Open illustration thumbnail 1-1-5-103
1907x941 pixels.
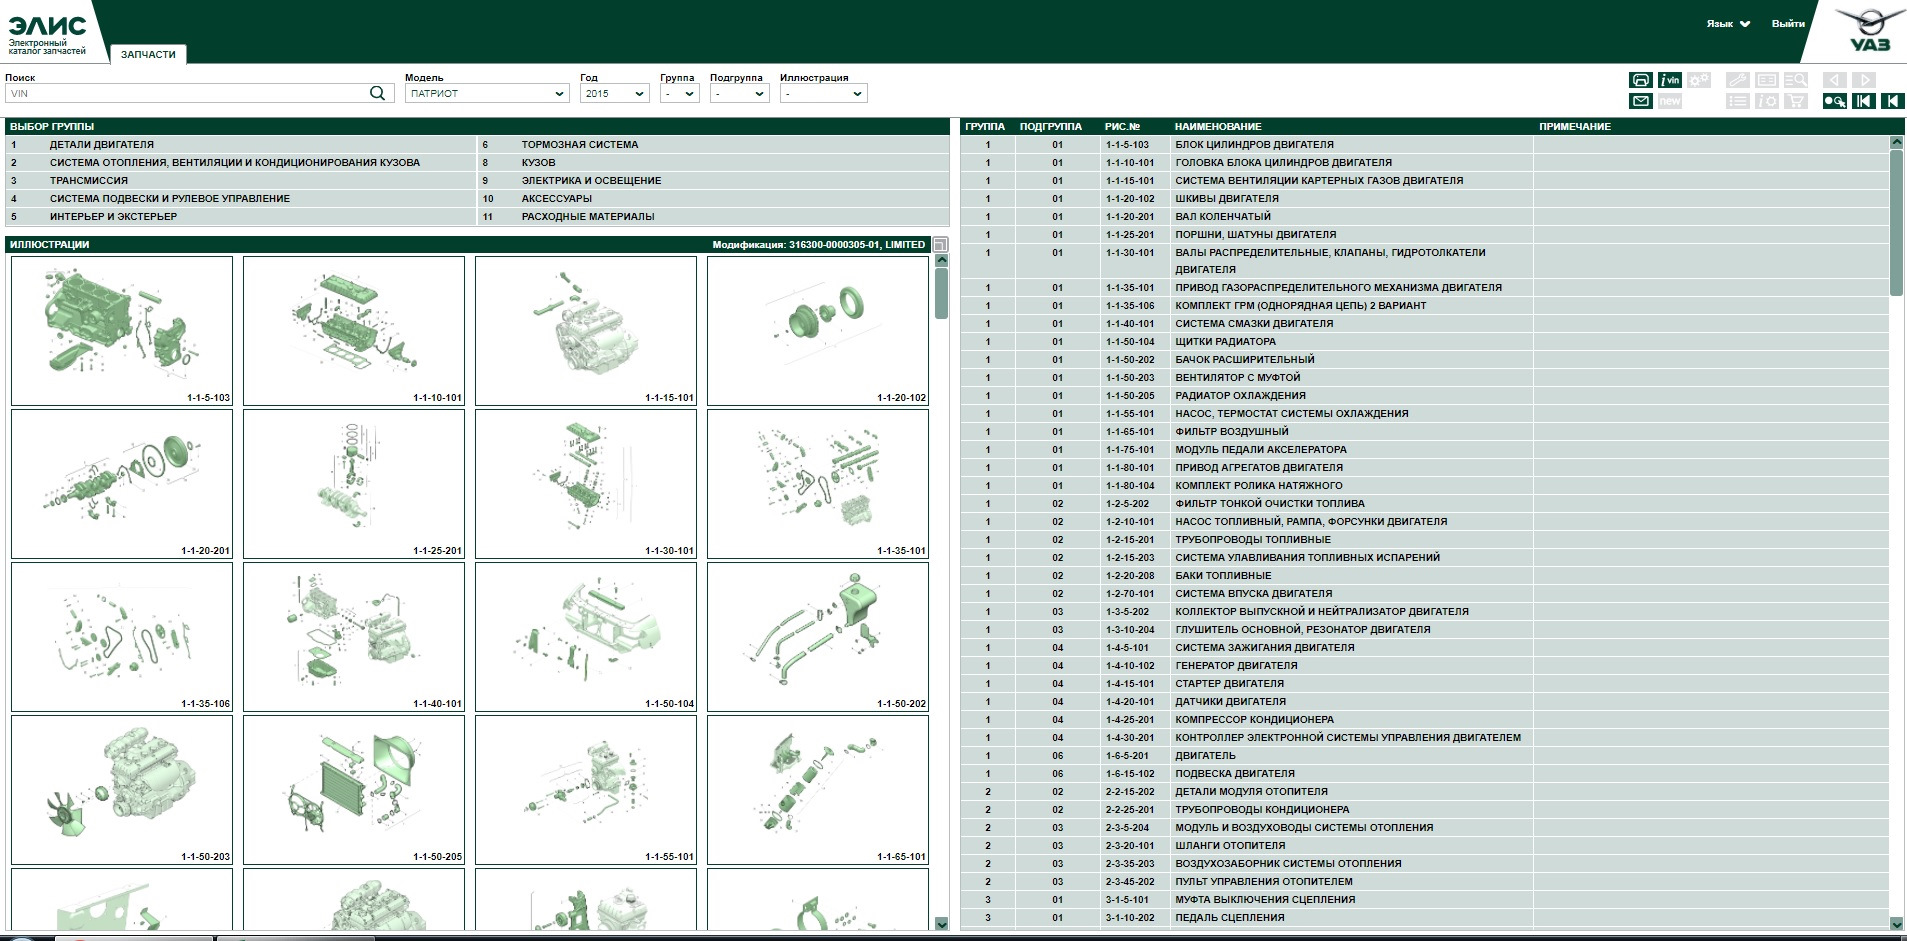(122, 331)
